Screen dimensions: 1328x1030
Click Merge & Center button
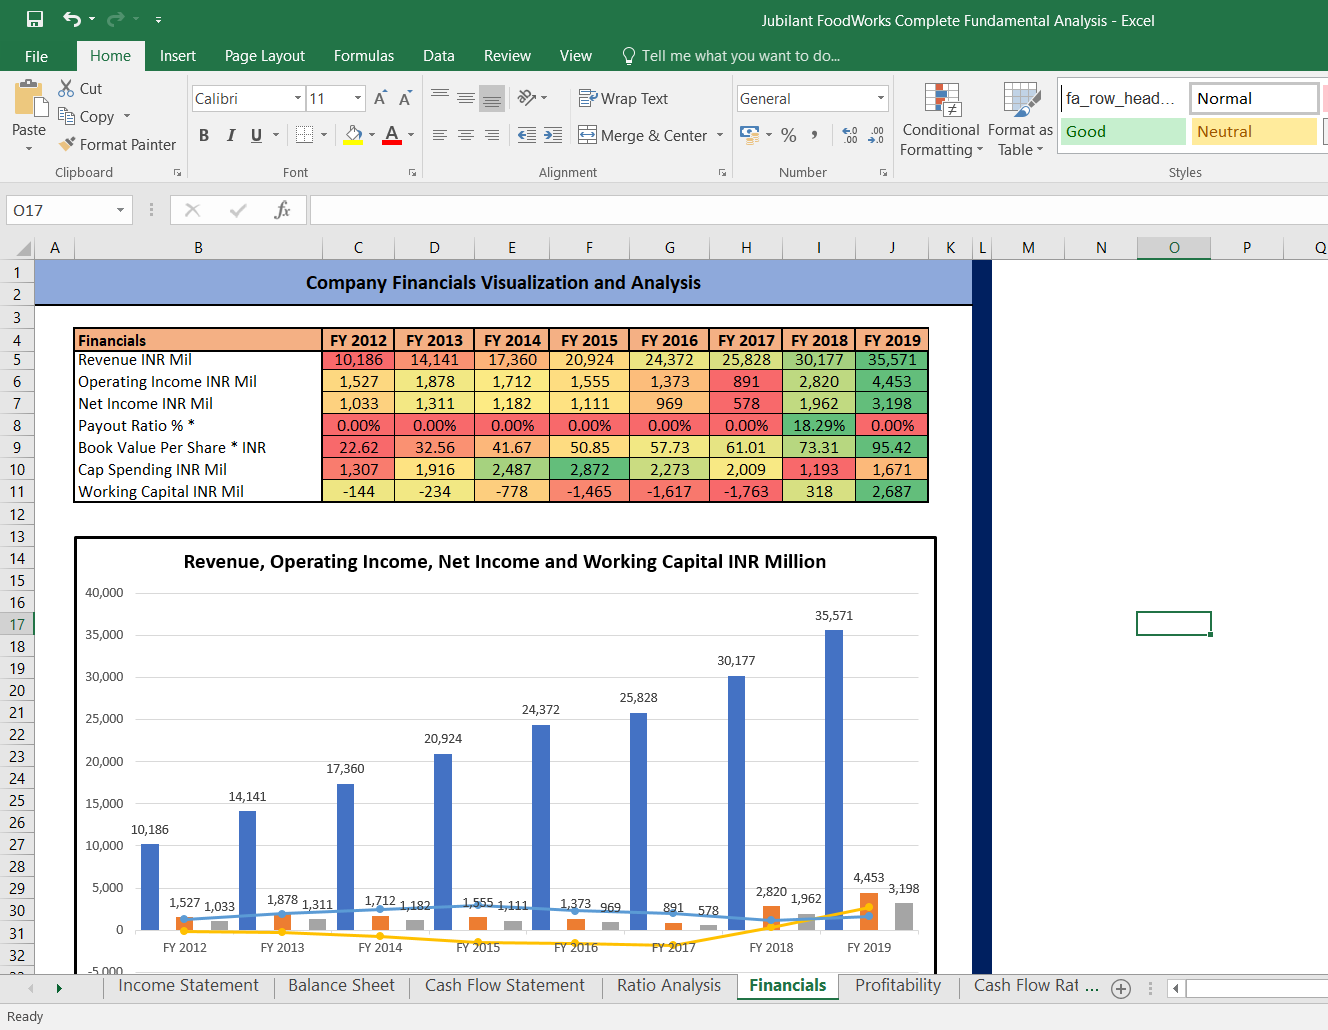tap(644, 135)
